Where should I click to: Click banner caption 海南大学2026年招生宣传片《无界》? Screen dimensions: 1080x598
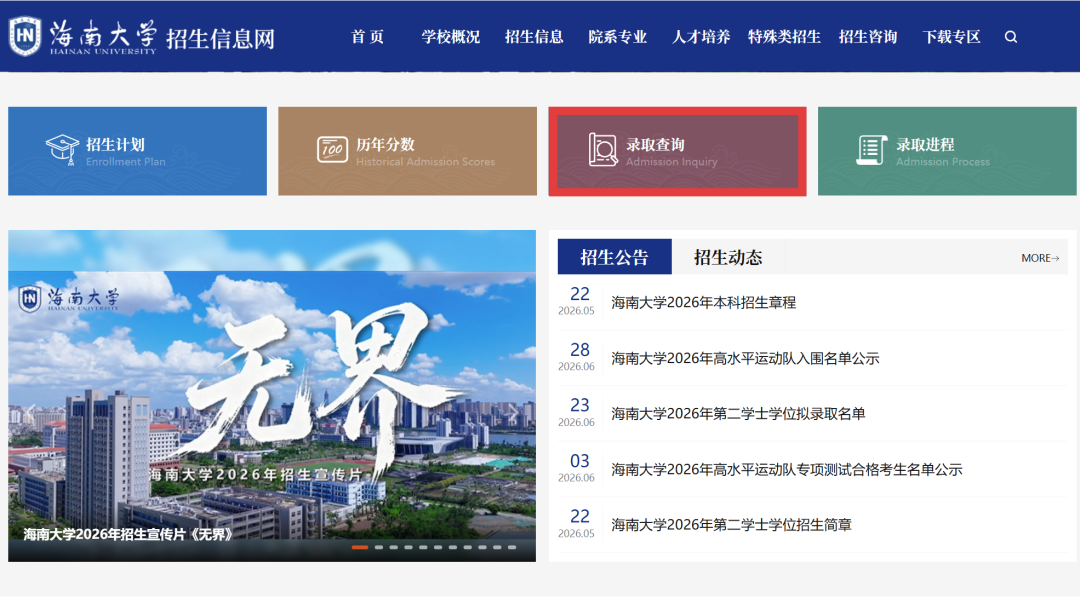click(128, 534)
